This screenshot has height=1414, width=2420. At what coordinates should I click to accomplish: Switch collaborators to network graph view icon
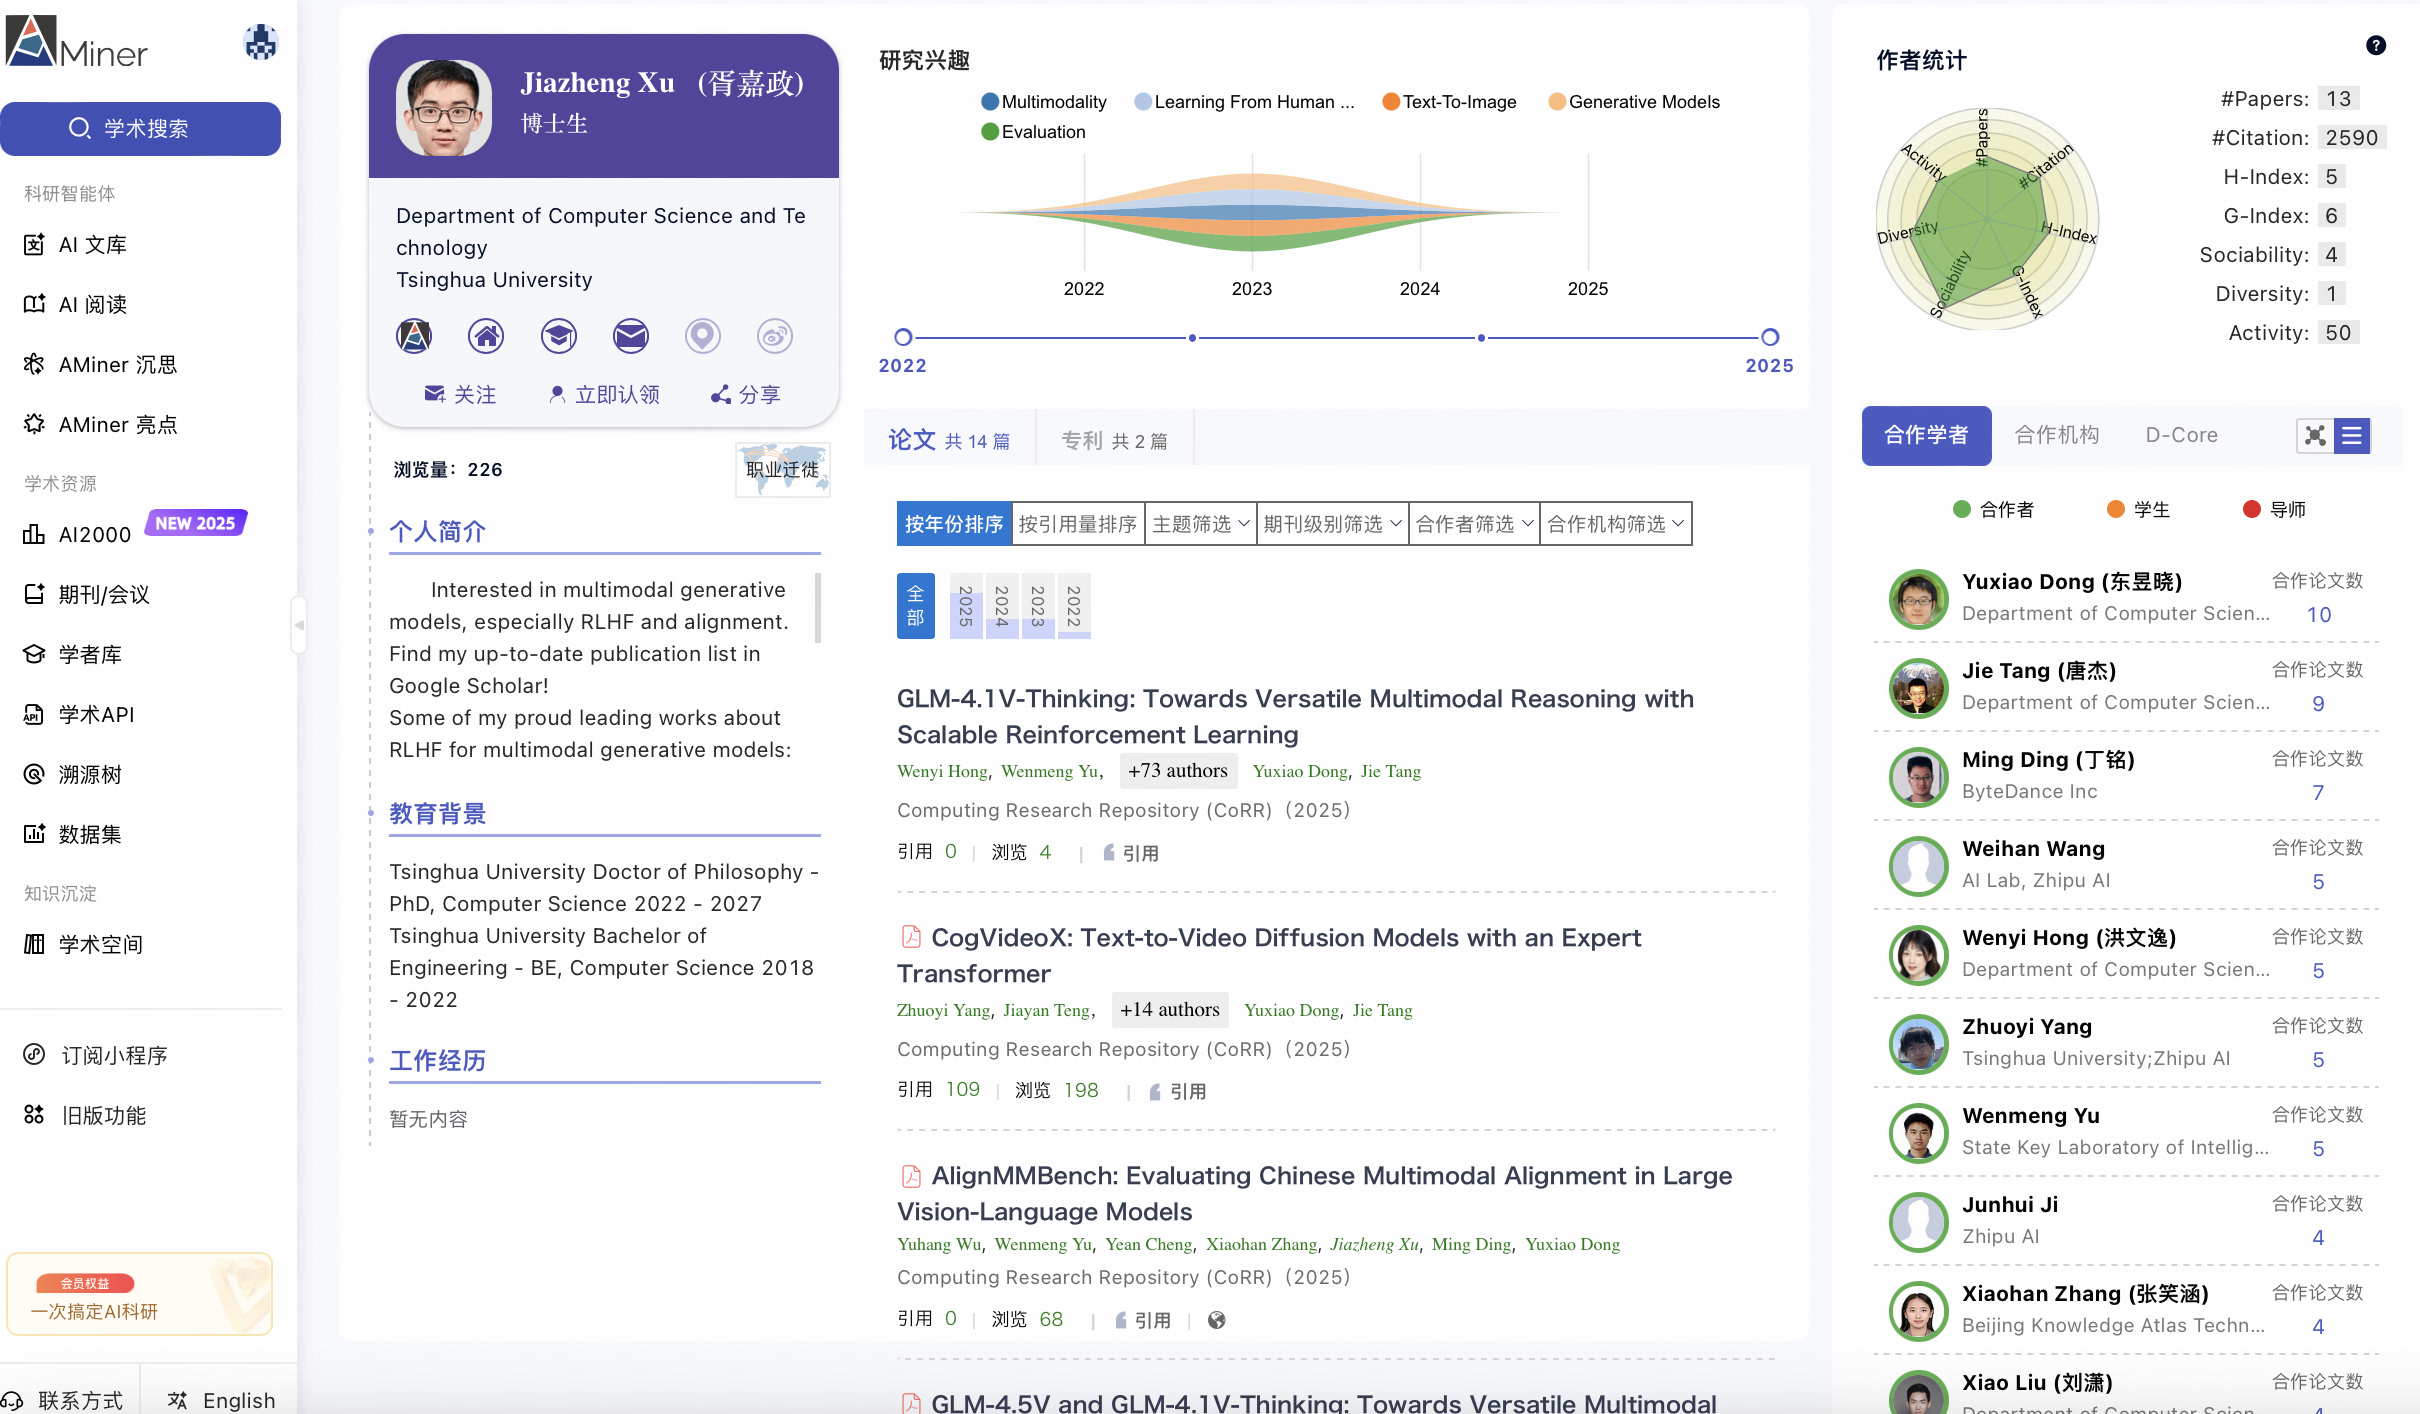point(2315,435)
